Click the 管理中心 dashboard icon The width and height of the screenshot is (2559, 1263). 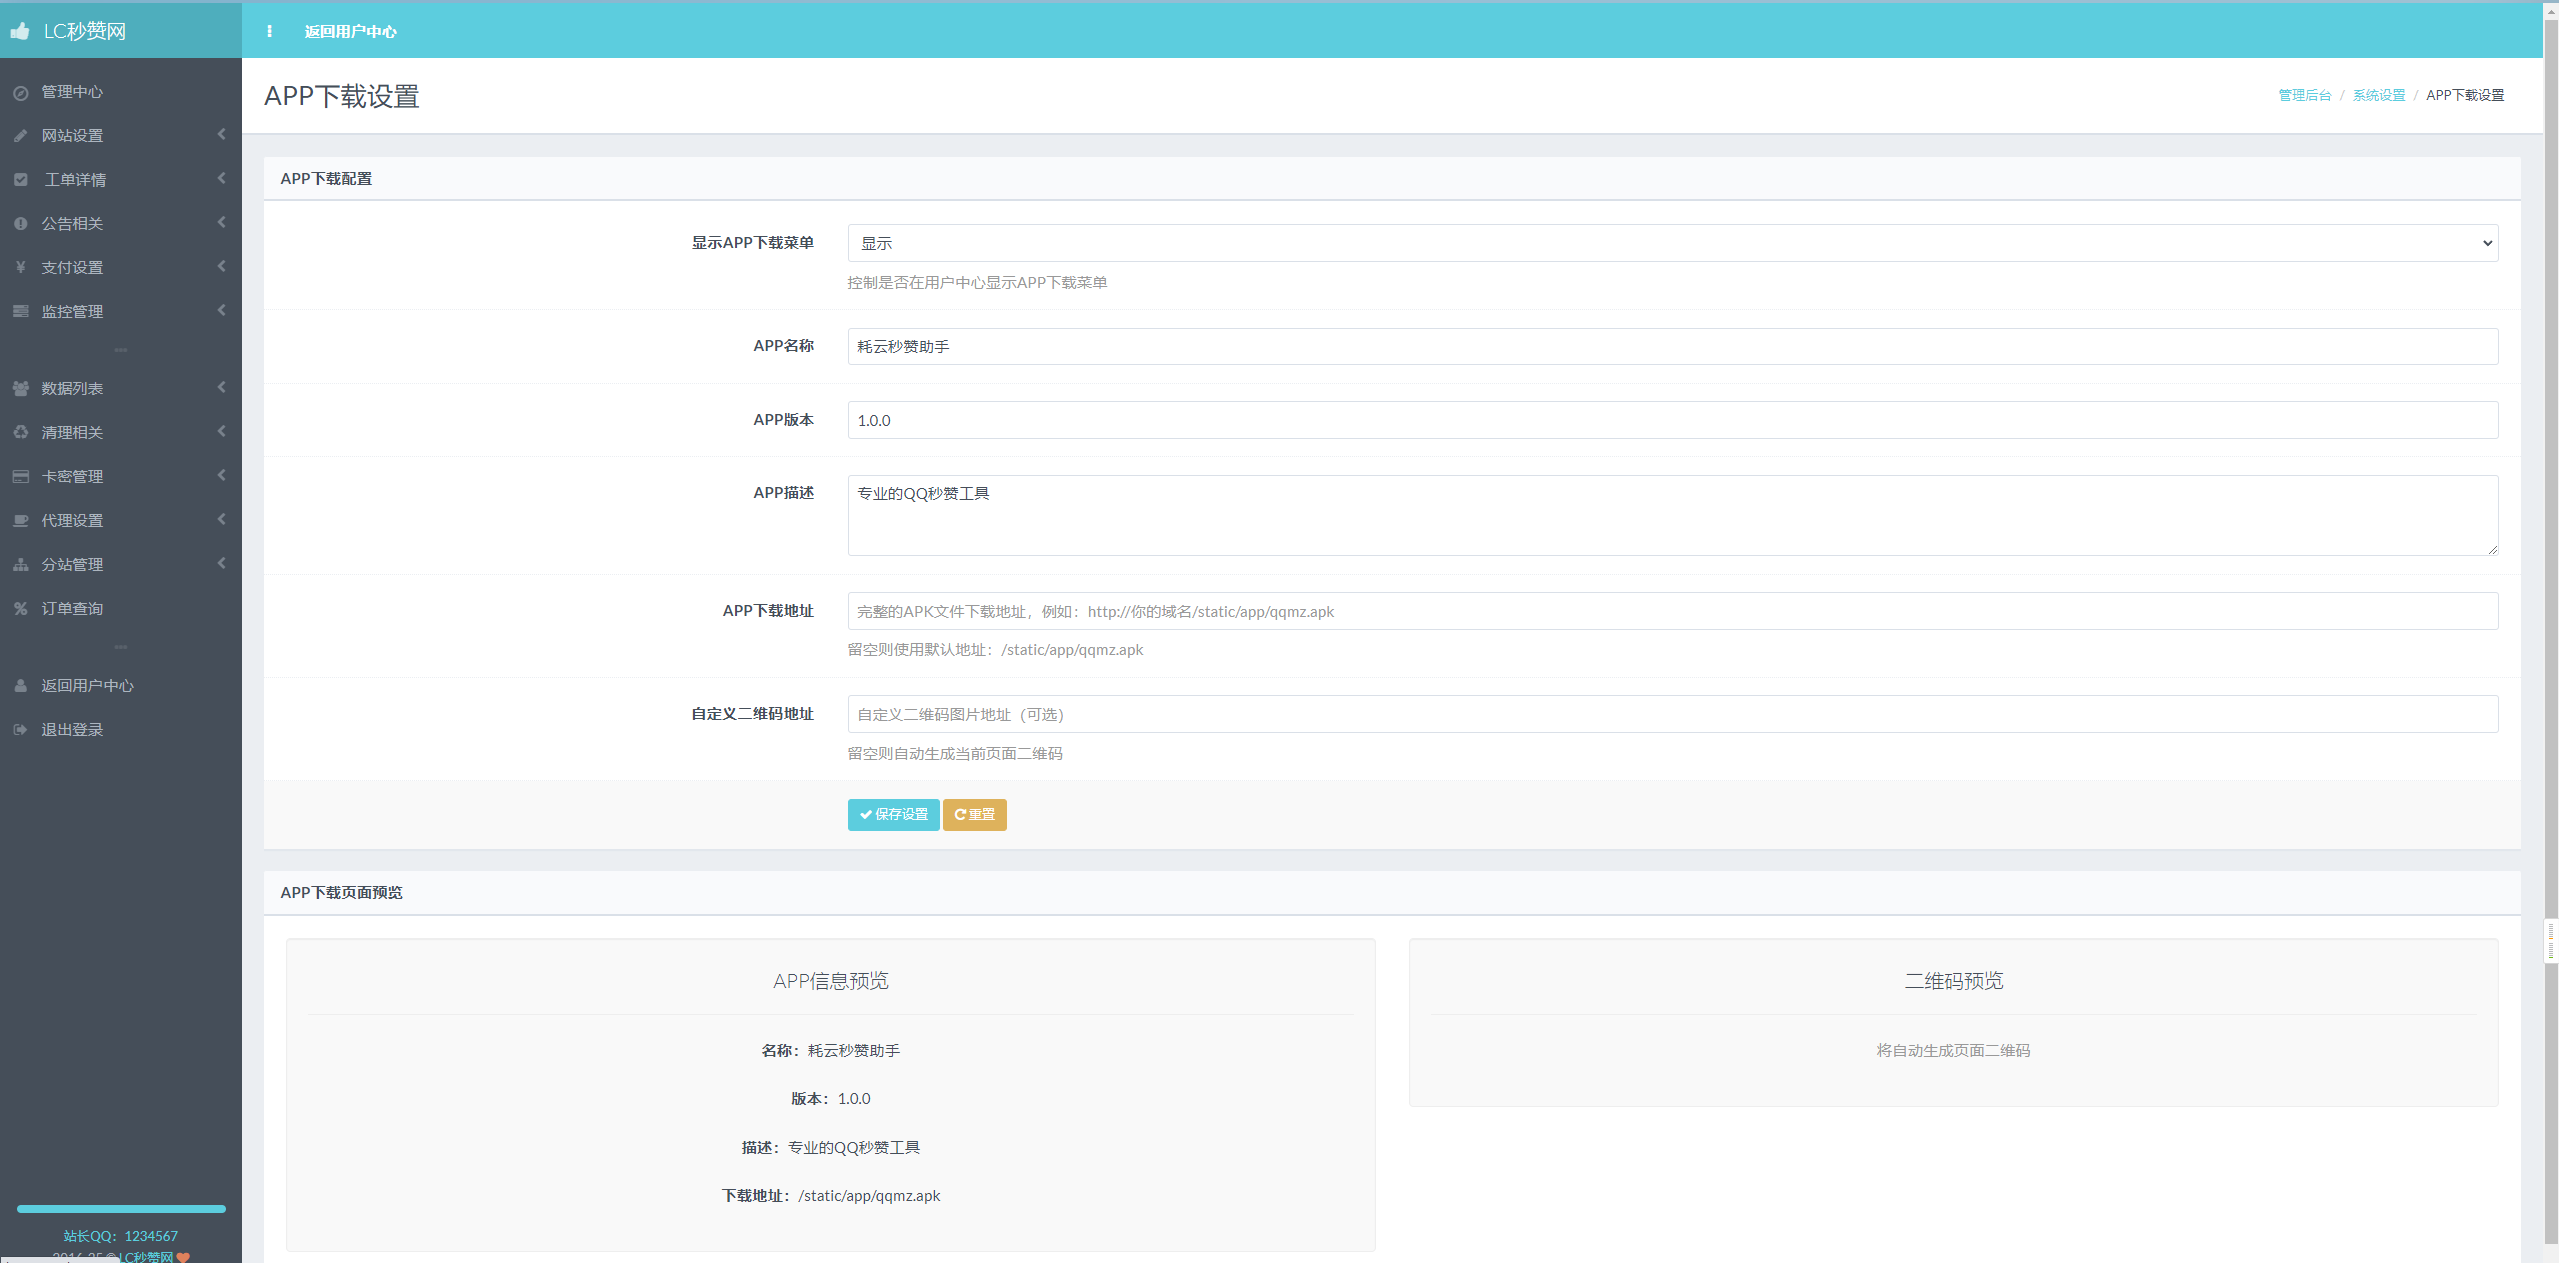20,92
